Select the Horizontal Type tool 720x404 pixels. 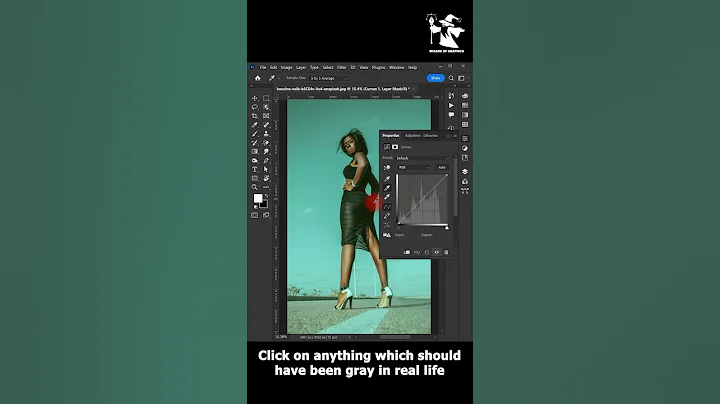[255, 169]
